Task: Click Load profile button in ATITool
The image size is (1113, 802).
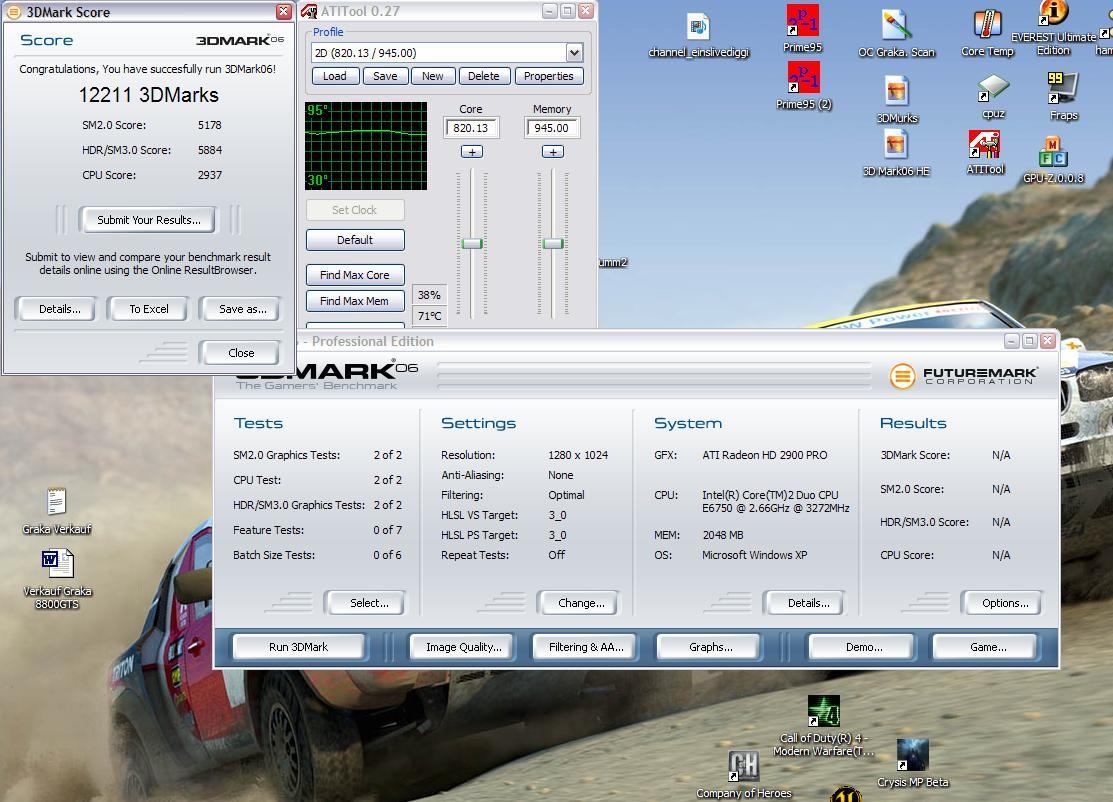Action: coord(335,76)
